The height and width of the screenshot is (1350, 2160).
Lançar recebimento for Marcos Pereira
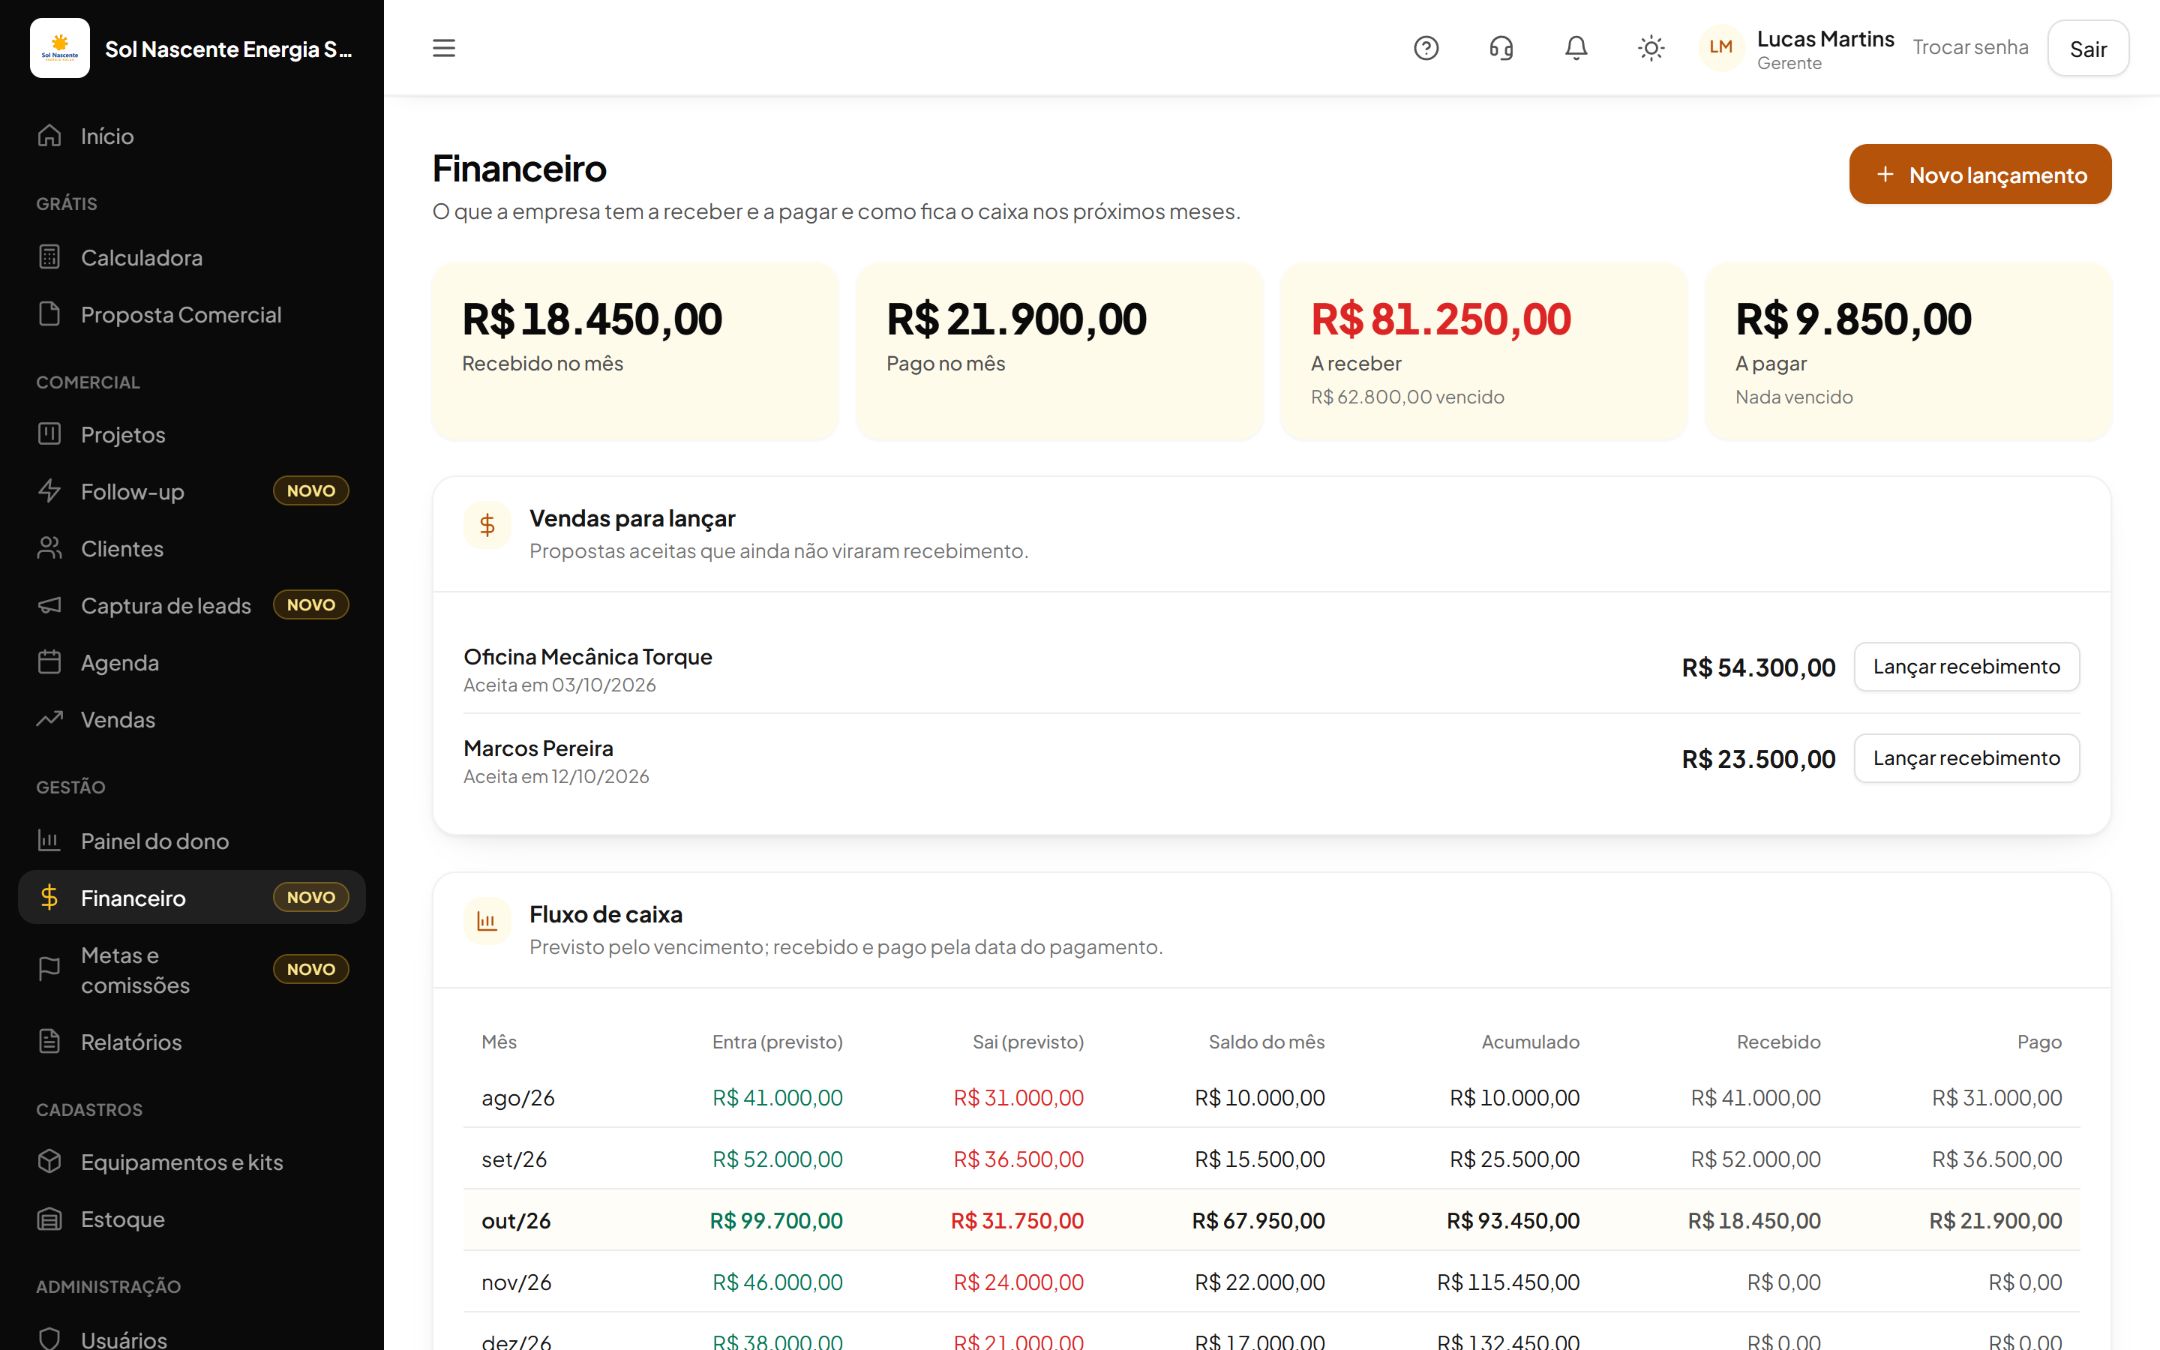(x=1966, y=758)
